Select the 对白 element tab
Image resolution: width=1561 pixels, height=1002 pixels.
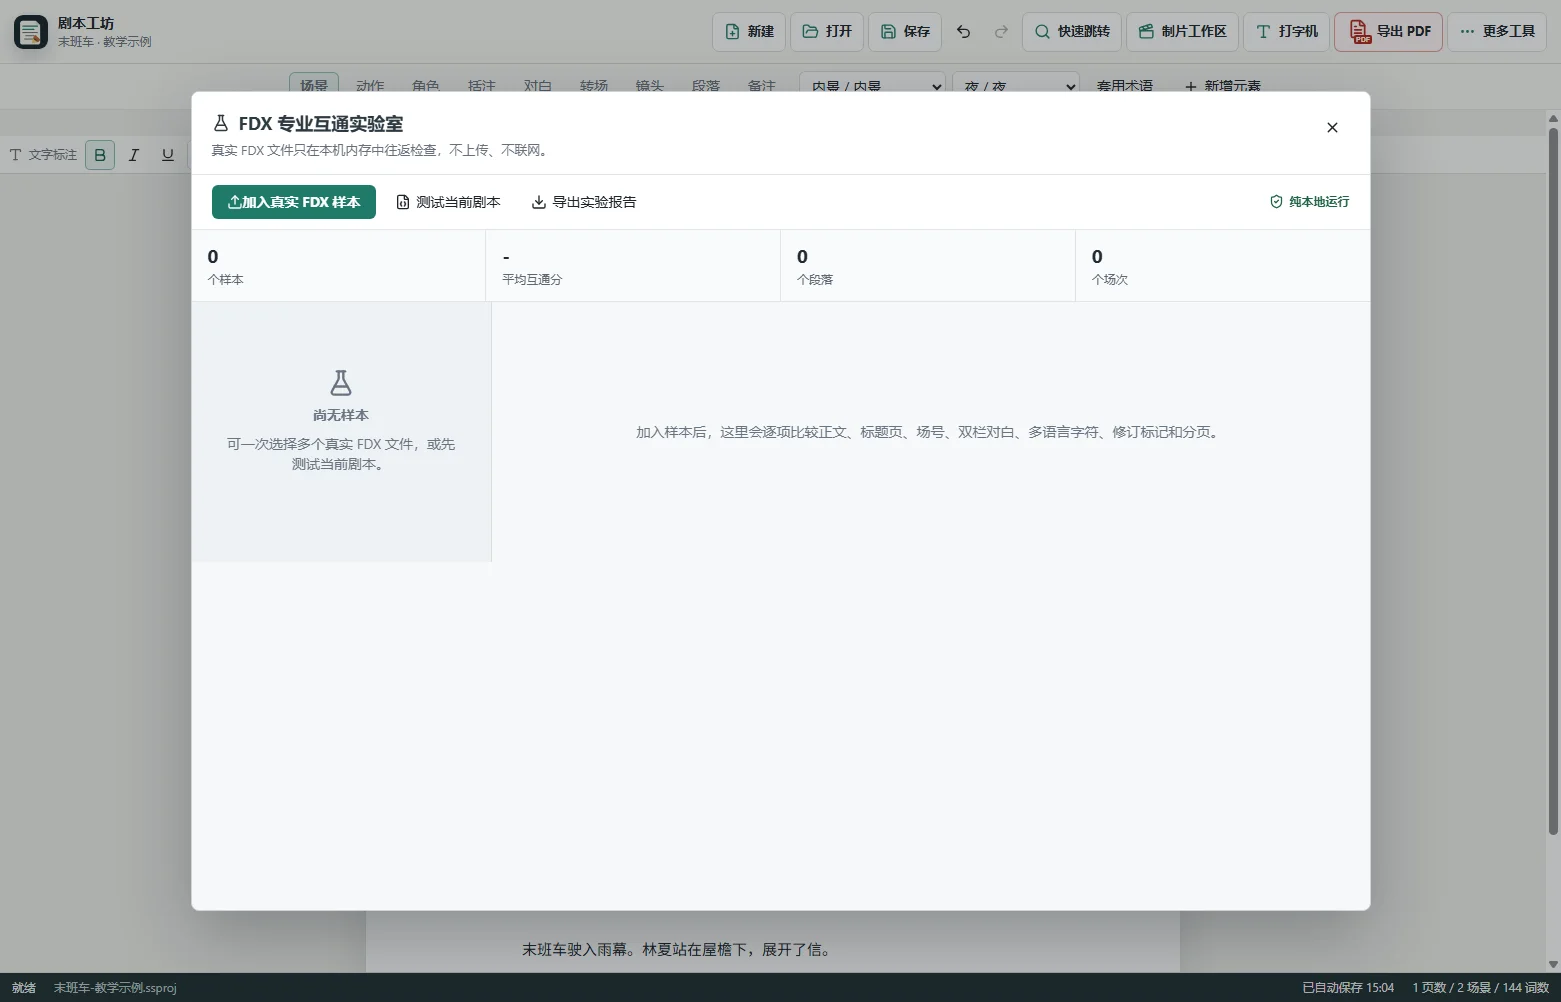click(538, 86)
